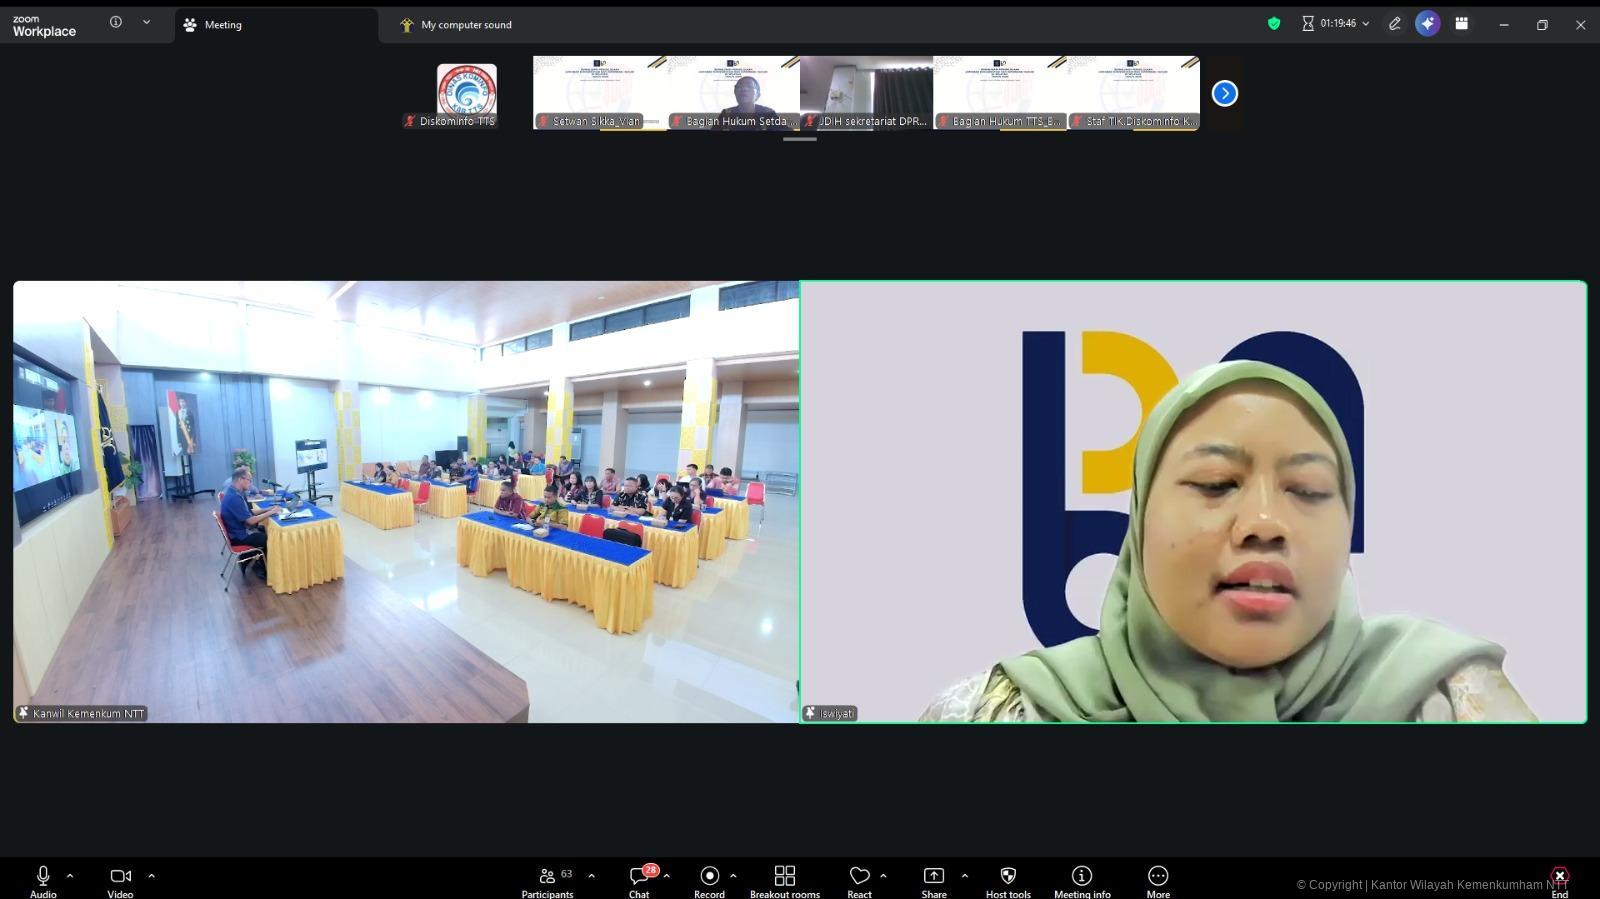Click the green encryption shield icon
1600x899 pixels.
[1274, 24]
